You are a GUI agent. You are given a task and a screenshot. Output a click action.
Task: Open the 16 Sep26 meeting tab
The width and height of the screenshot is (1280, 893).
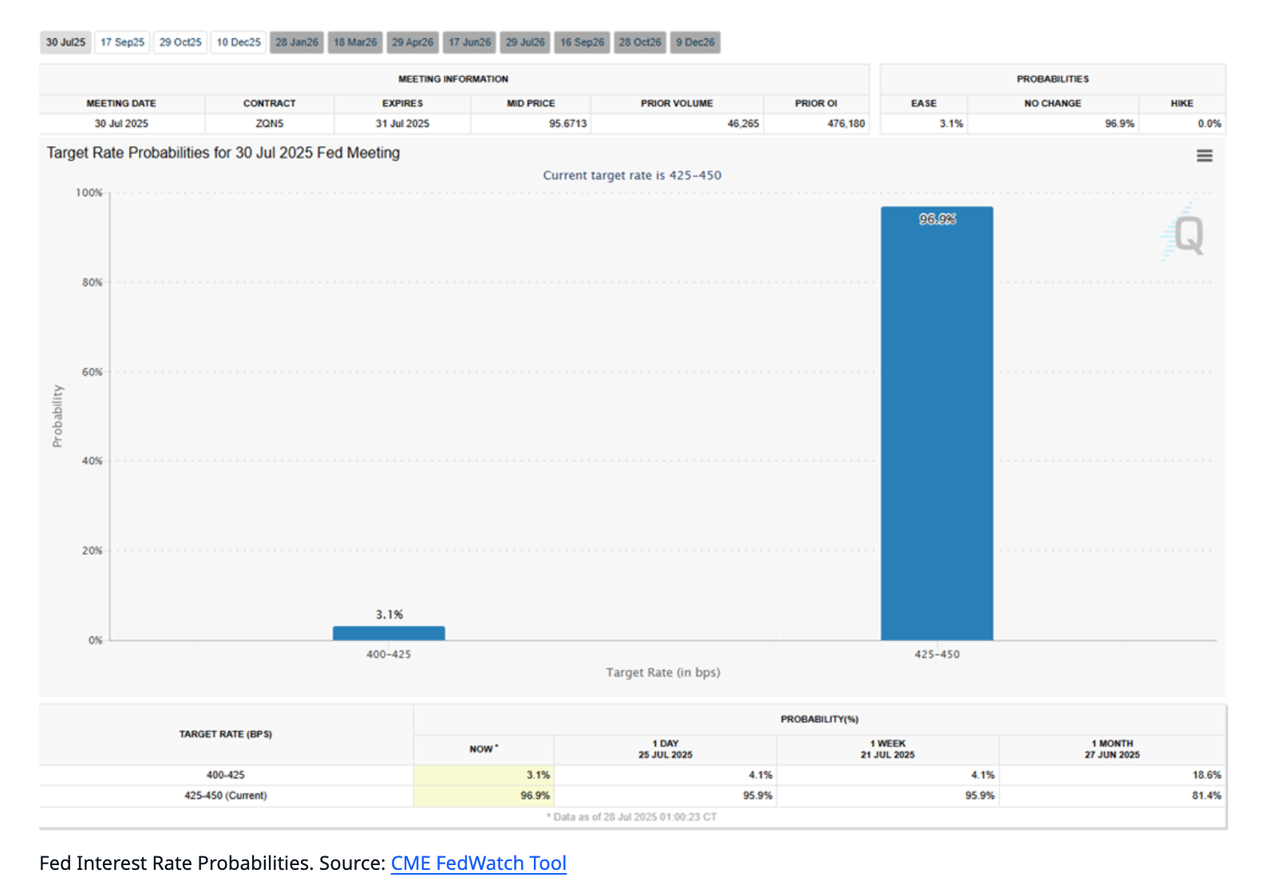(582, 43)
